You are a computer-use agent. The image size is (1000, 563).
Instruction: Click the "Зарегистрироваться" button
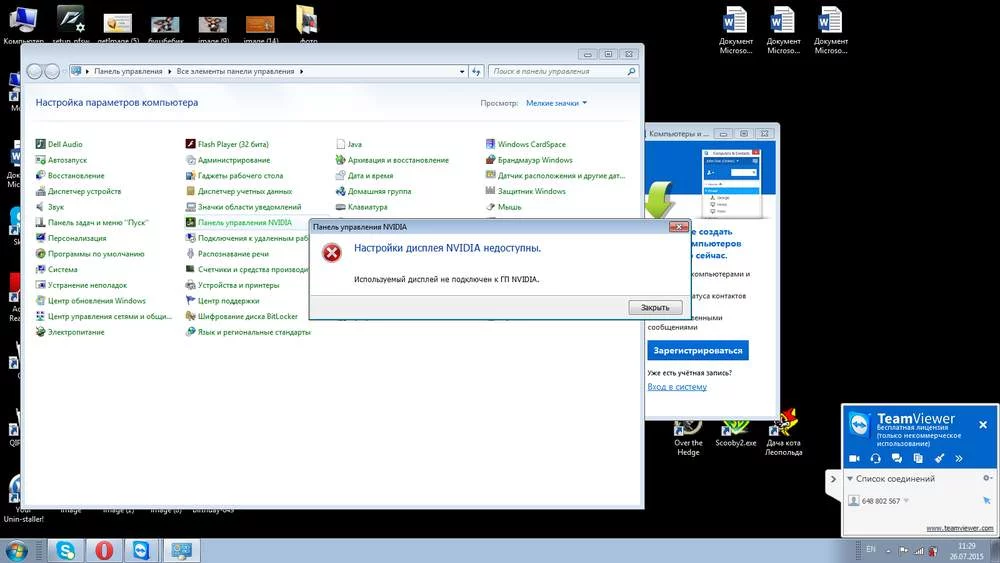coord(698,351)
